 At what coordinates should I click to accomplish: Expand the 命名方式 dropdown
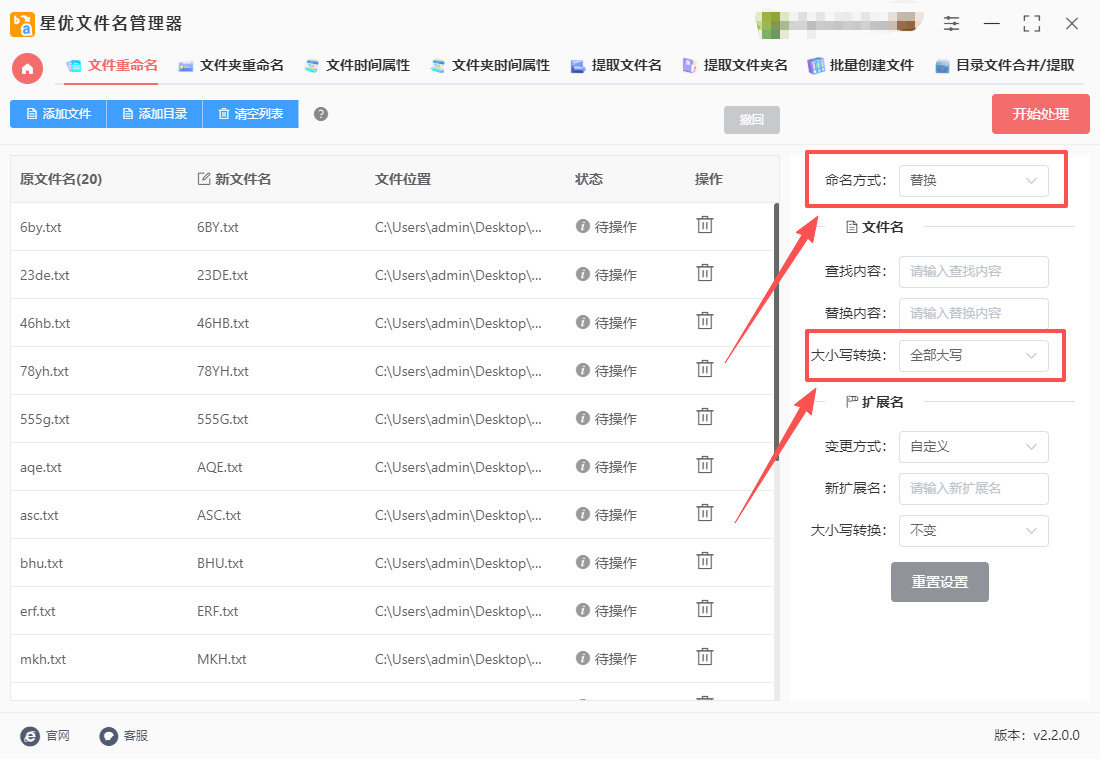tap(973, 181)
